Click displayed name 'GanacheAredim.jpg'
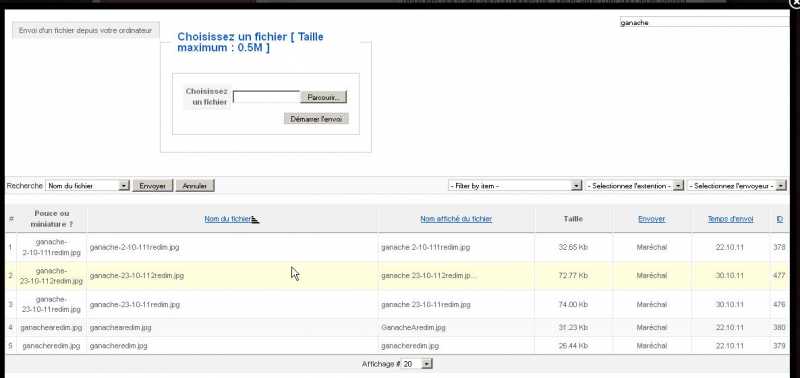The image size is (800, 378). coord(413,327)
